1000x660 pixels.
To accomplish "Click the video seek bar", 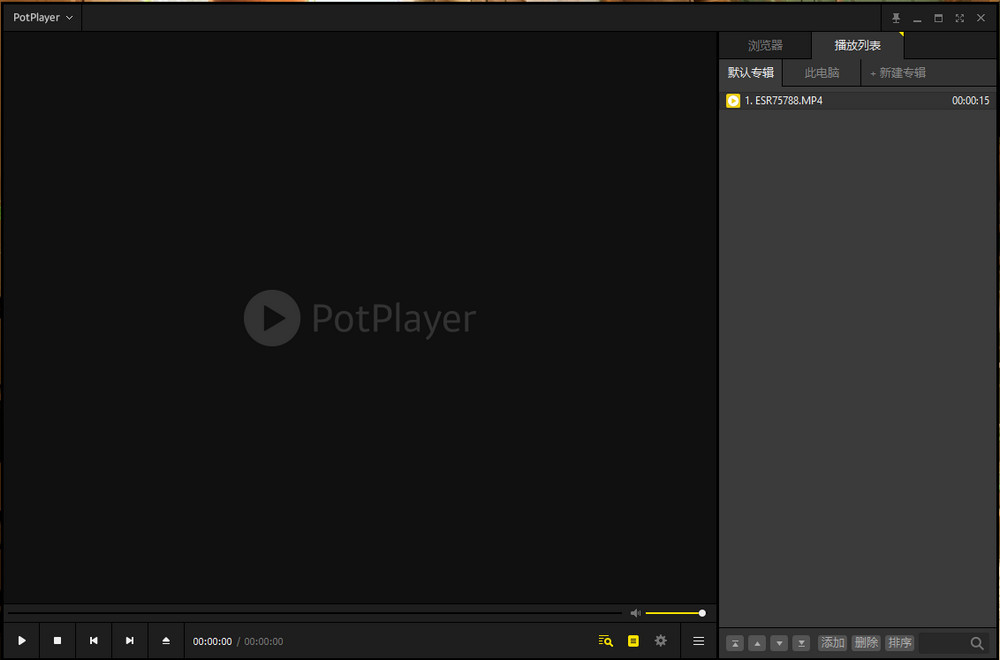I will (x=314, y=613).
